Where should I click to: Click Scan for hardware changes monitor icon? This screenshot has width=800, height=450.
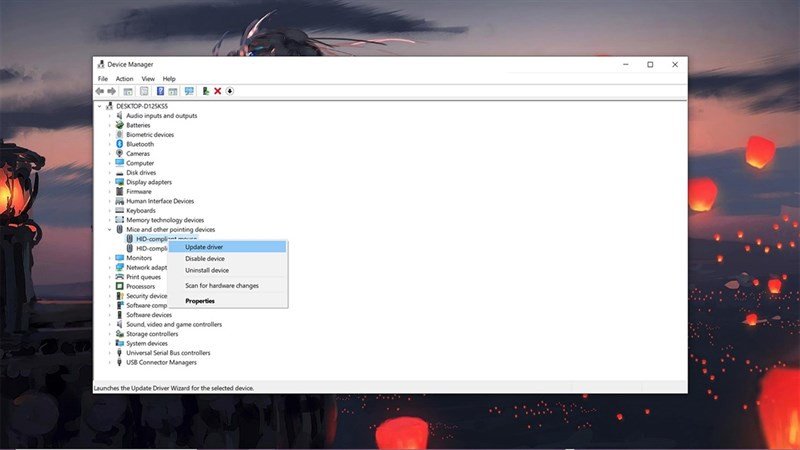[x=189, y=91]
